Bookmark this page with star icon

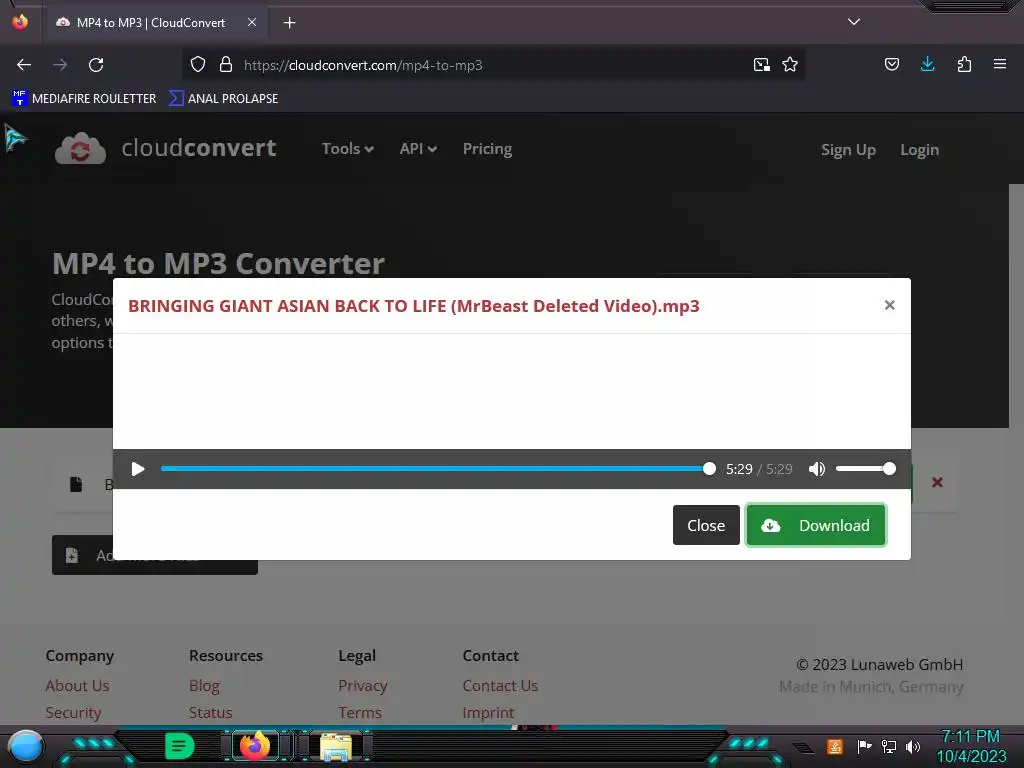coord(790,65)
